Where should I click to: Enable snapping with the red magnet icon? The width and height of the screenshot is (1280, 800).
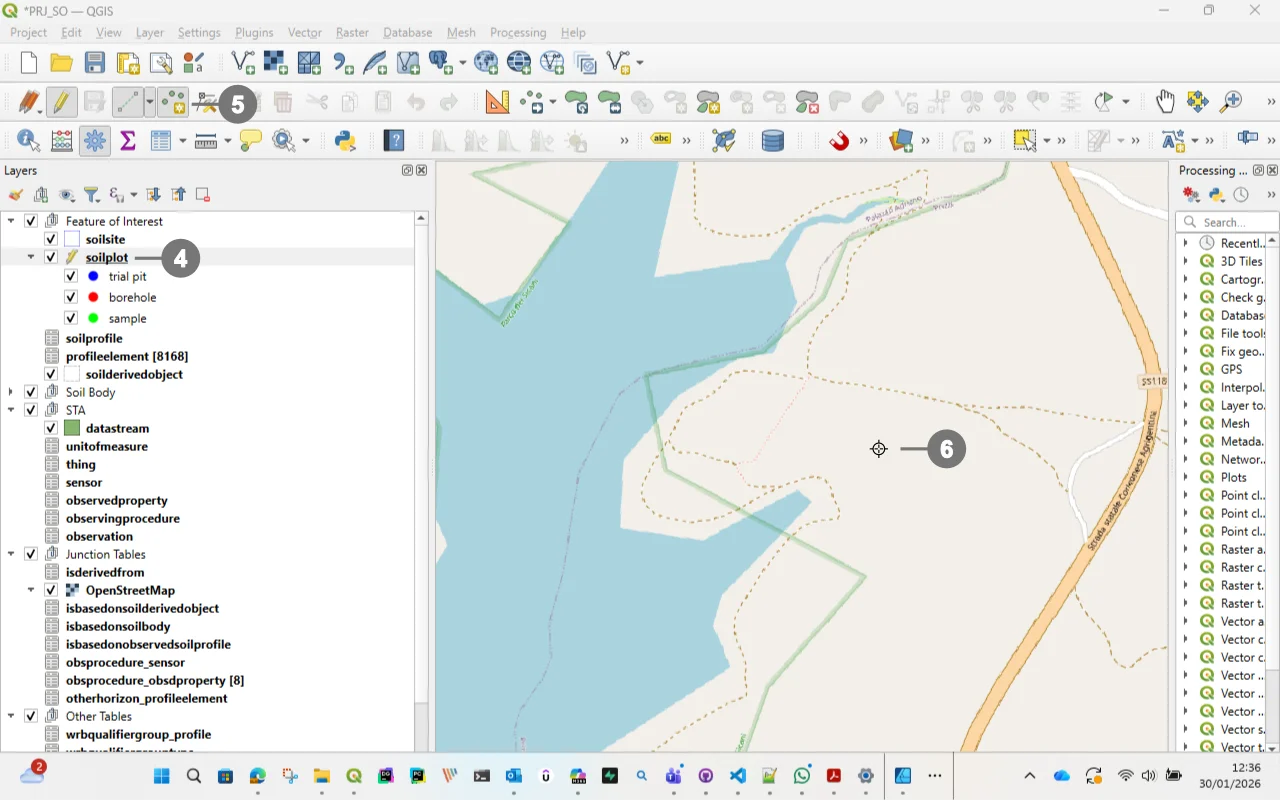(x=839, y=141)
